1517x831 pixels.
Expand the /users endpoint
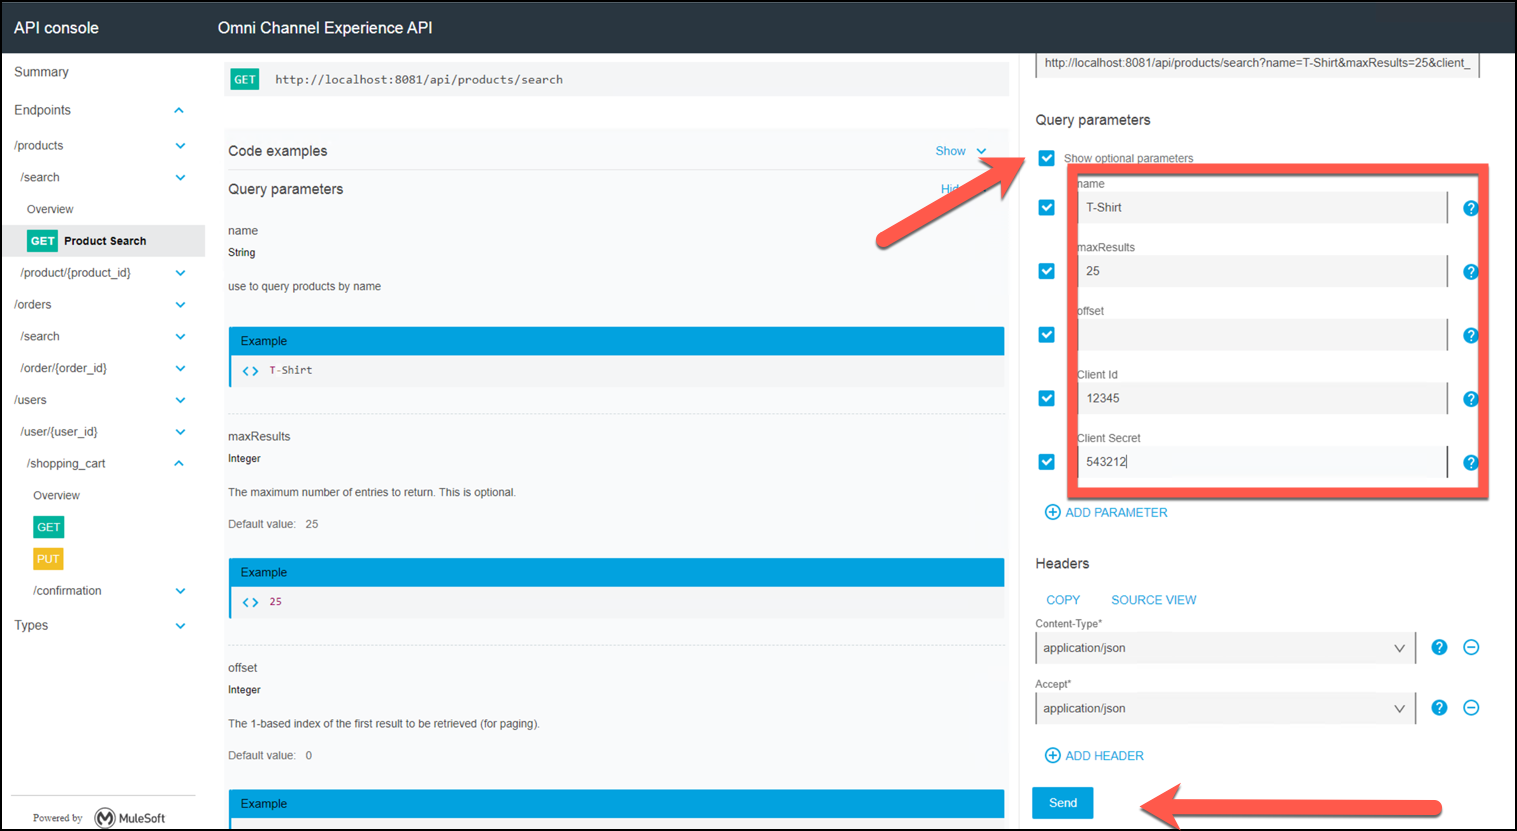coord(180,400)
